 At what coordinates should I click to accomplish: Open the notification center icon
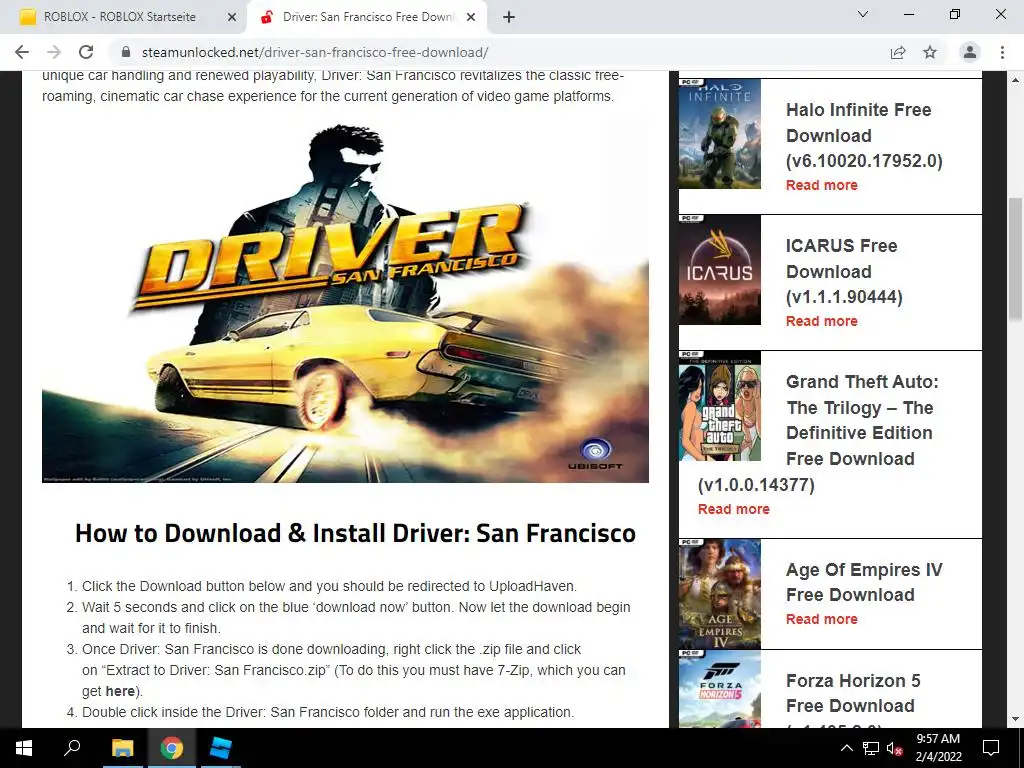pos(991,748)
